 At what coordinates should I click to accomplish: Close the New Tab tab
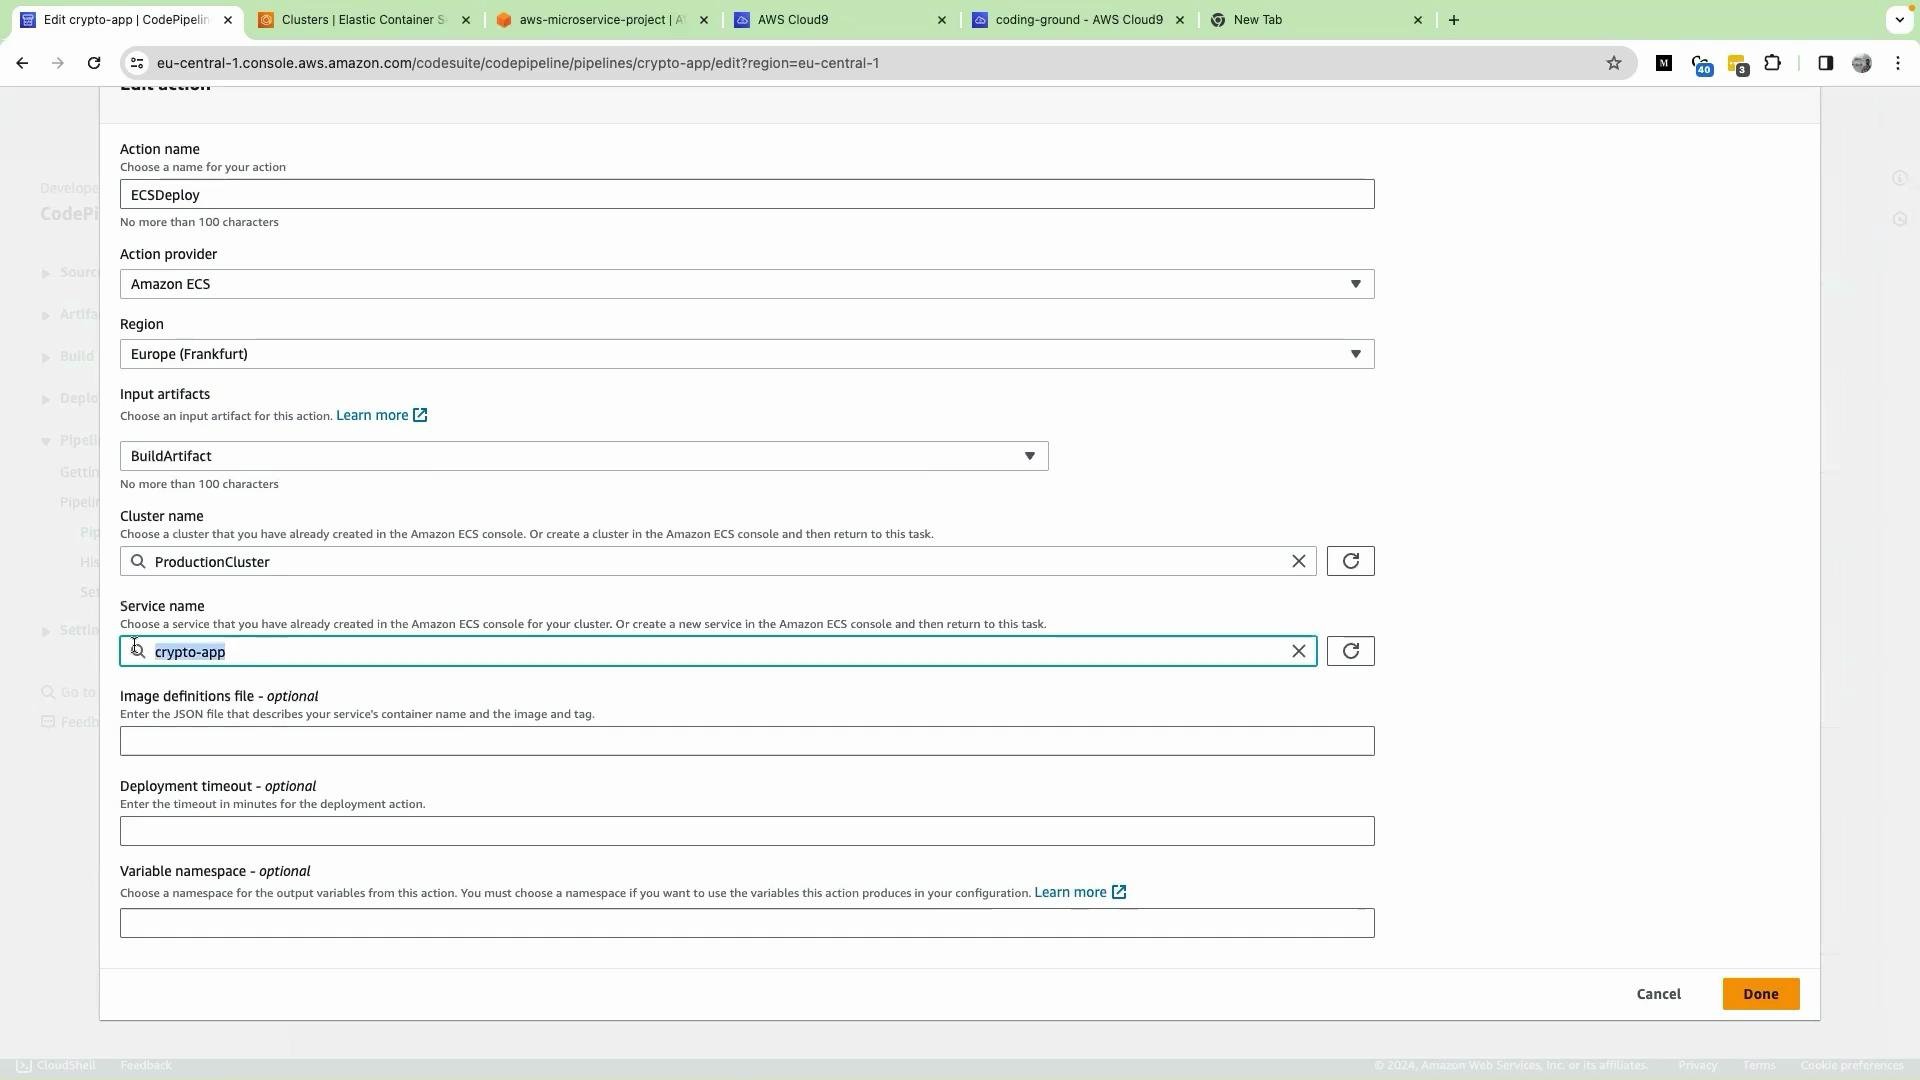click(1417, 20)
